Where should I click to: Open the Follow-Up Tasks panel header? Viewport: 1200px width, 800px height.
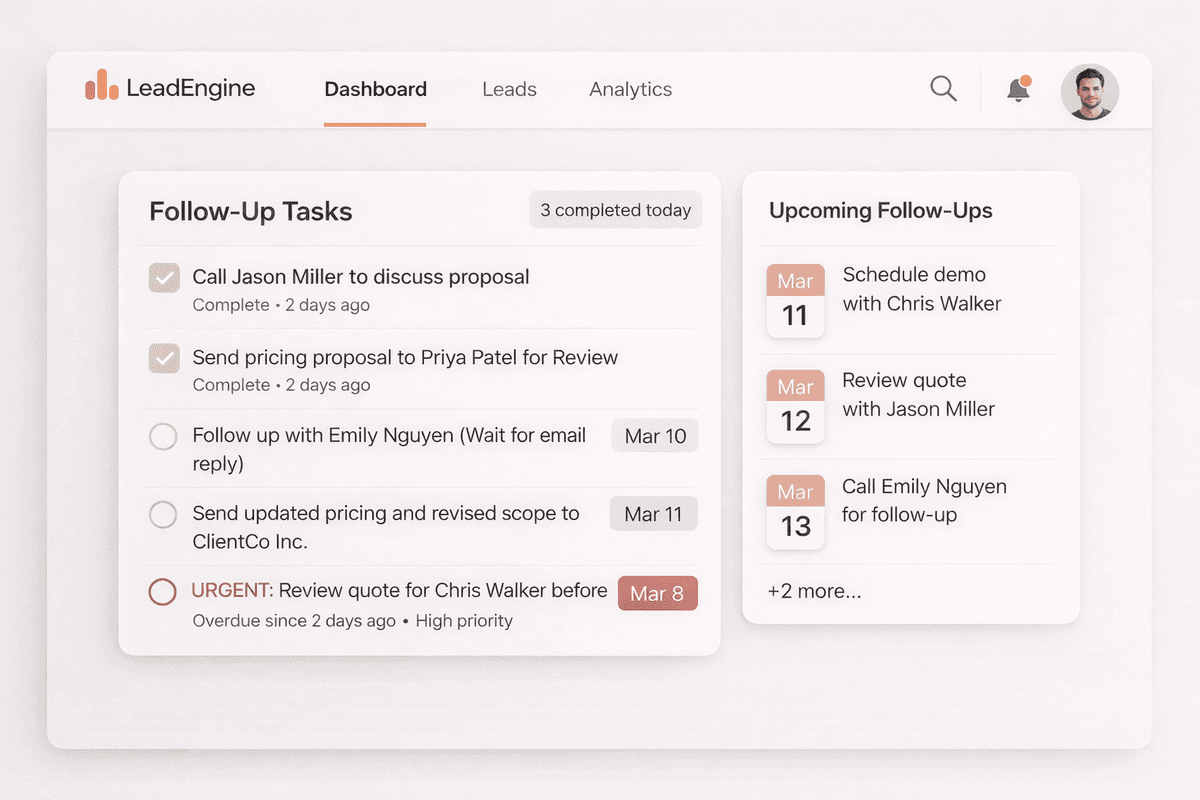pyautogui.click(x=250, y=211)
